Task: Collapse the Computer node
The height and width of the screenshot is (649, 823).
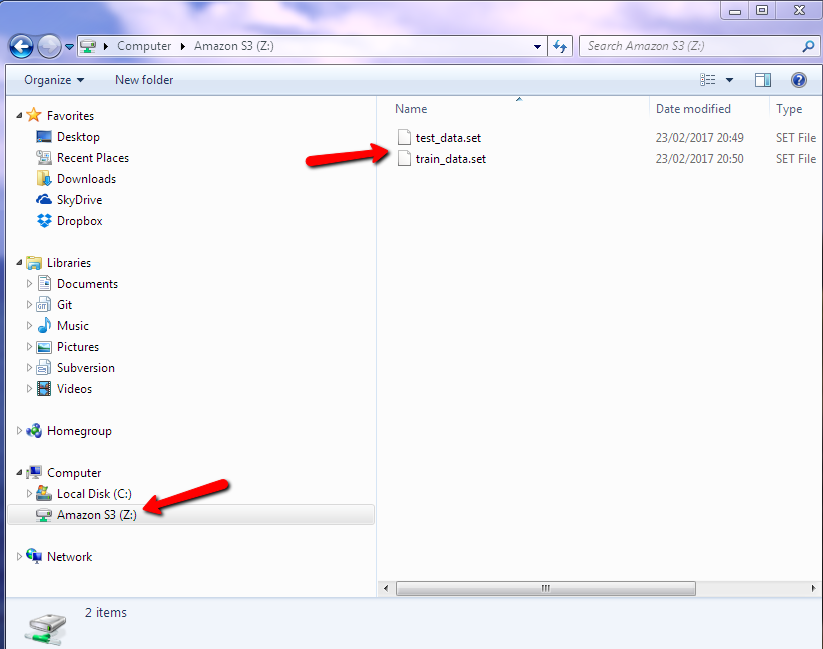Action: point(19,473)
